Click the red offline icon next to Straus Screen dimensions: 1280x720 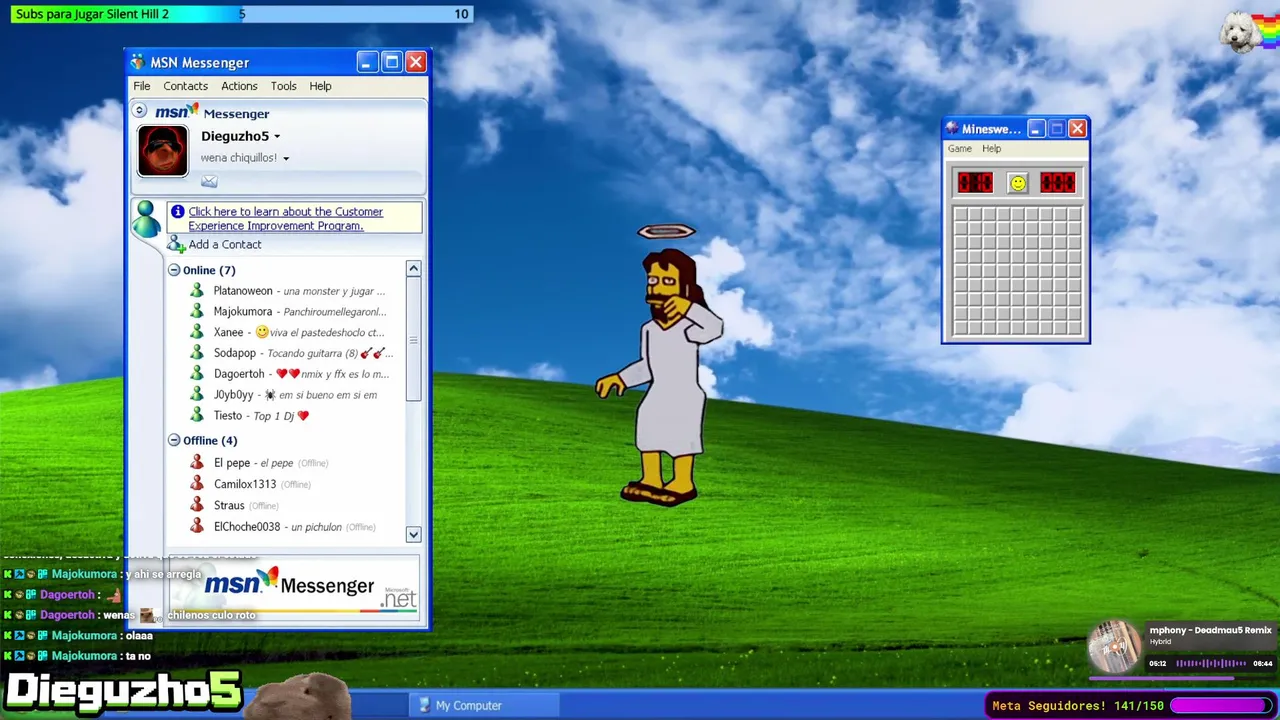(x=197, y=505)
